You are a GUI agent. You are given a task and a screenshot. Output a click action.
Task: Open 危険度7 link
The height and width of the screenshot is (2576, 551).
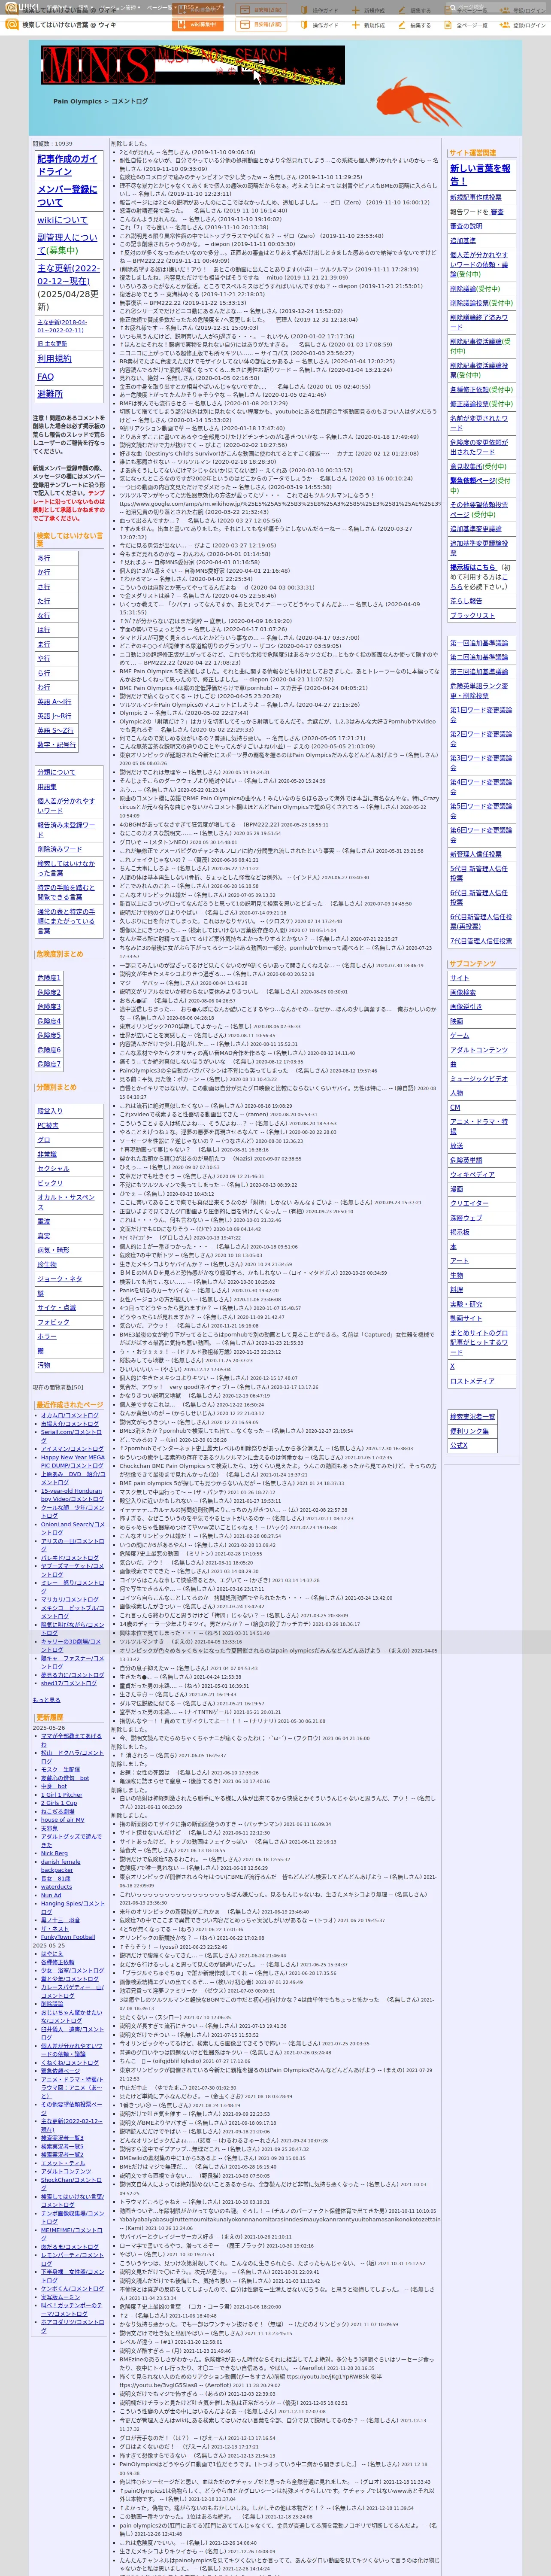click(x=49, y=1064)
